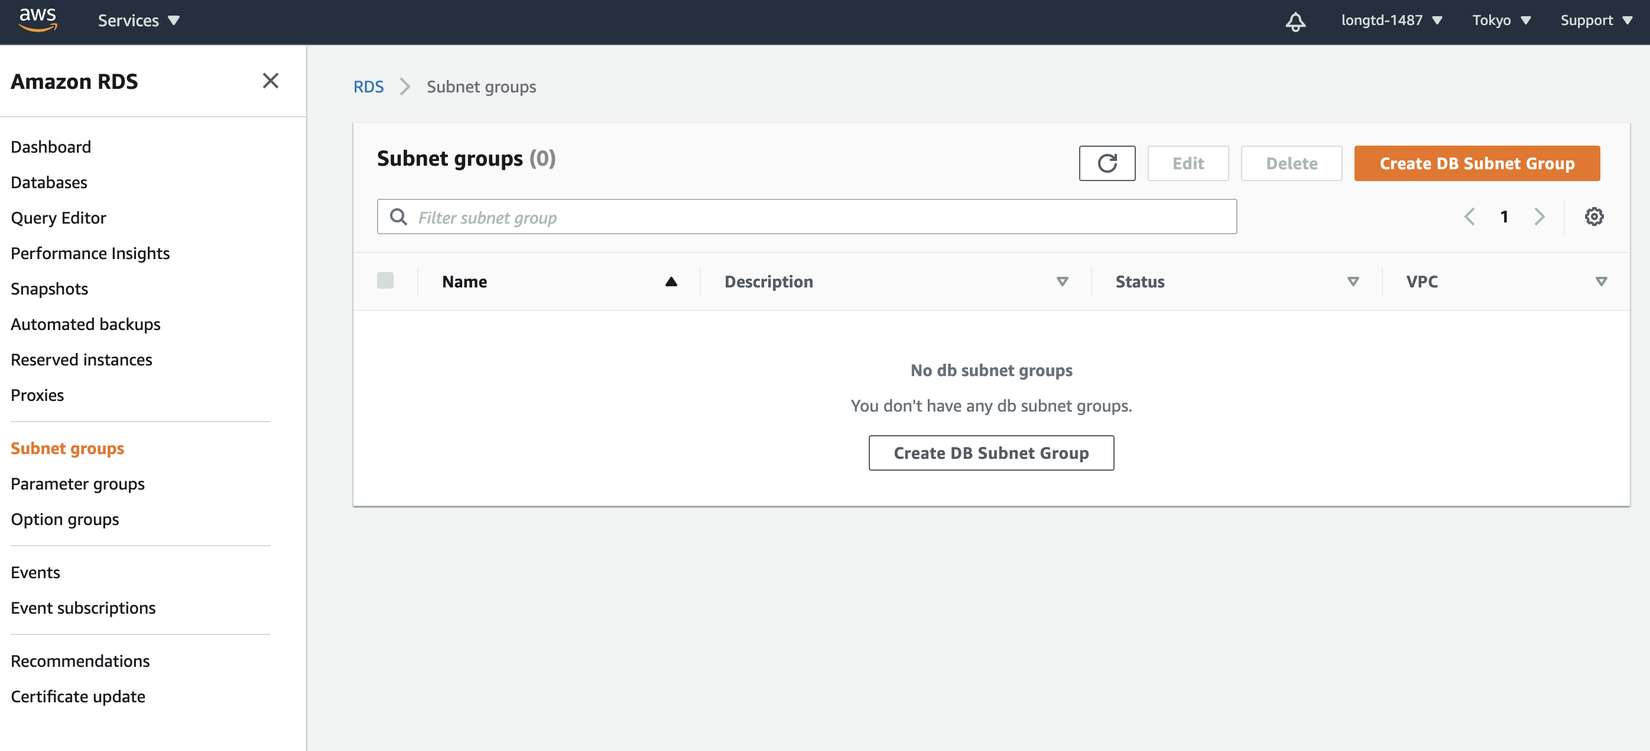Expand the Services dropdown menu

tap(139, 20)
